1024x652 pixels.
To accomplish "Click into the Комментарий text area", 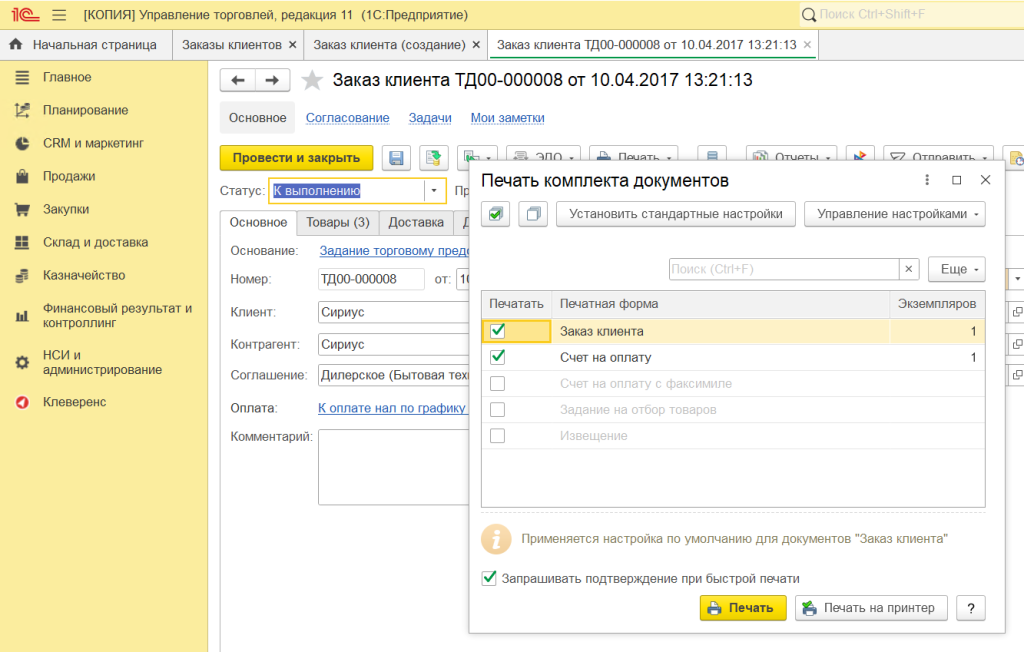I will pos(393,466).
